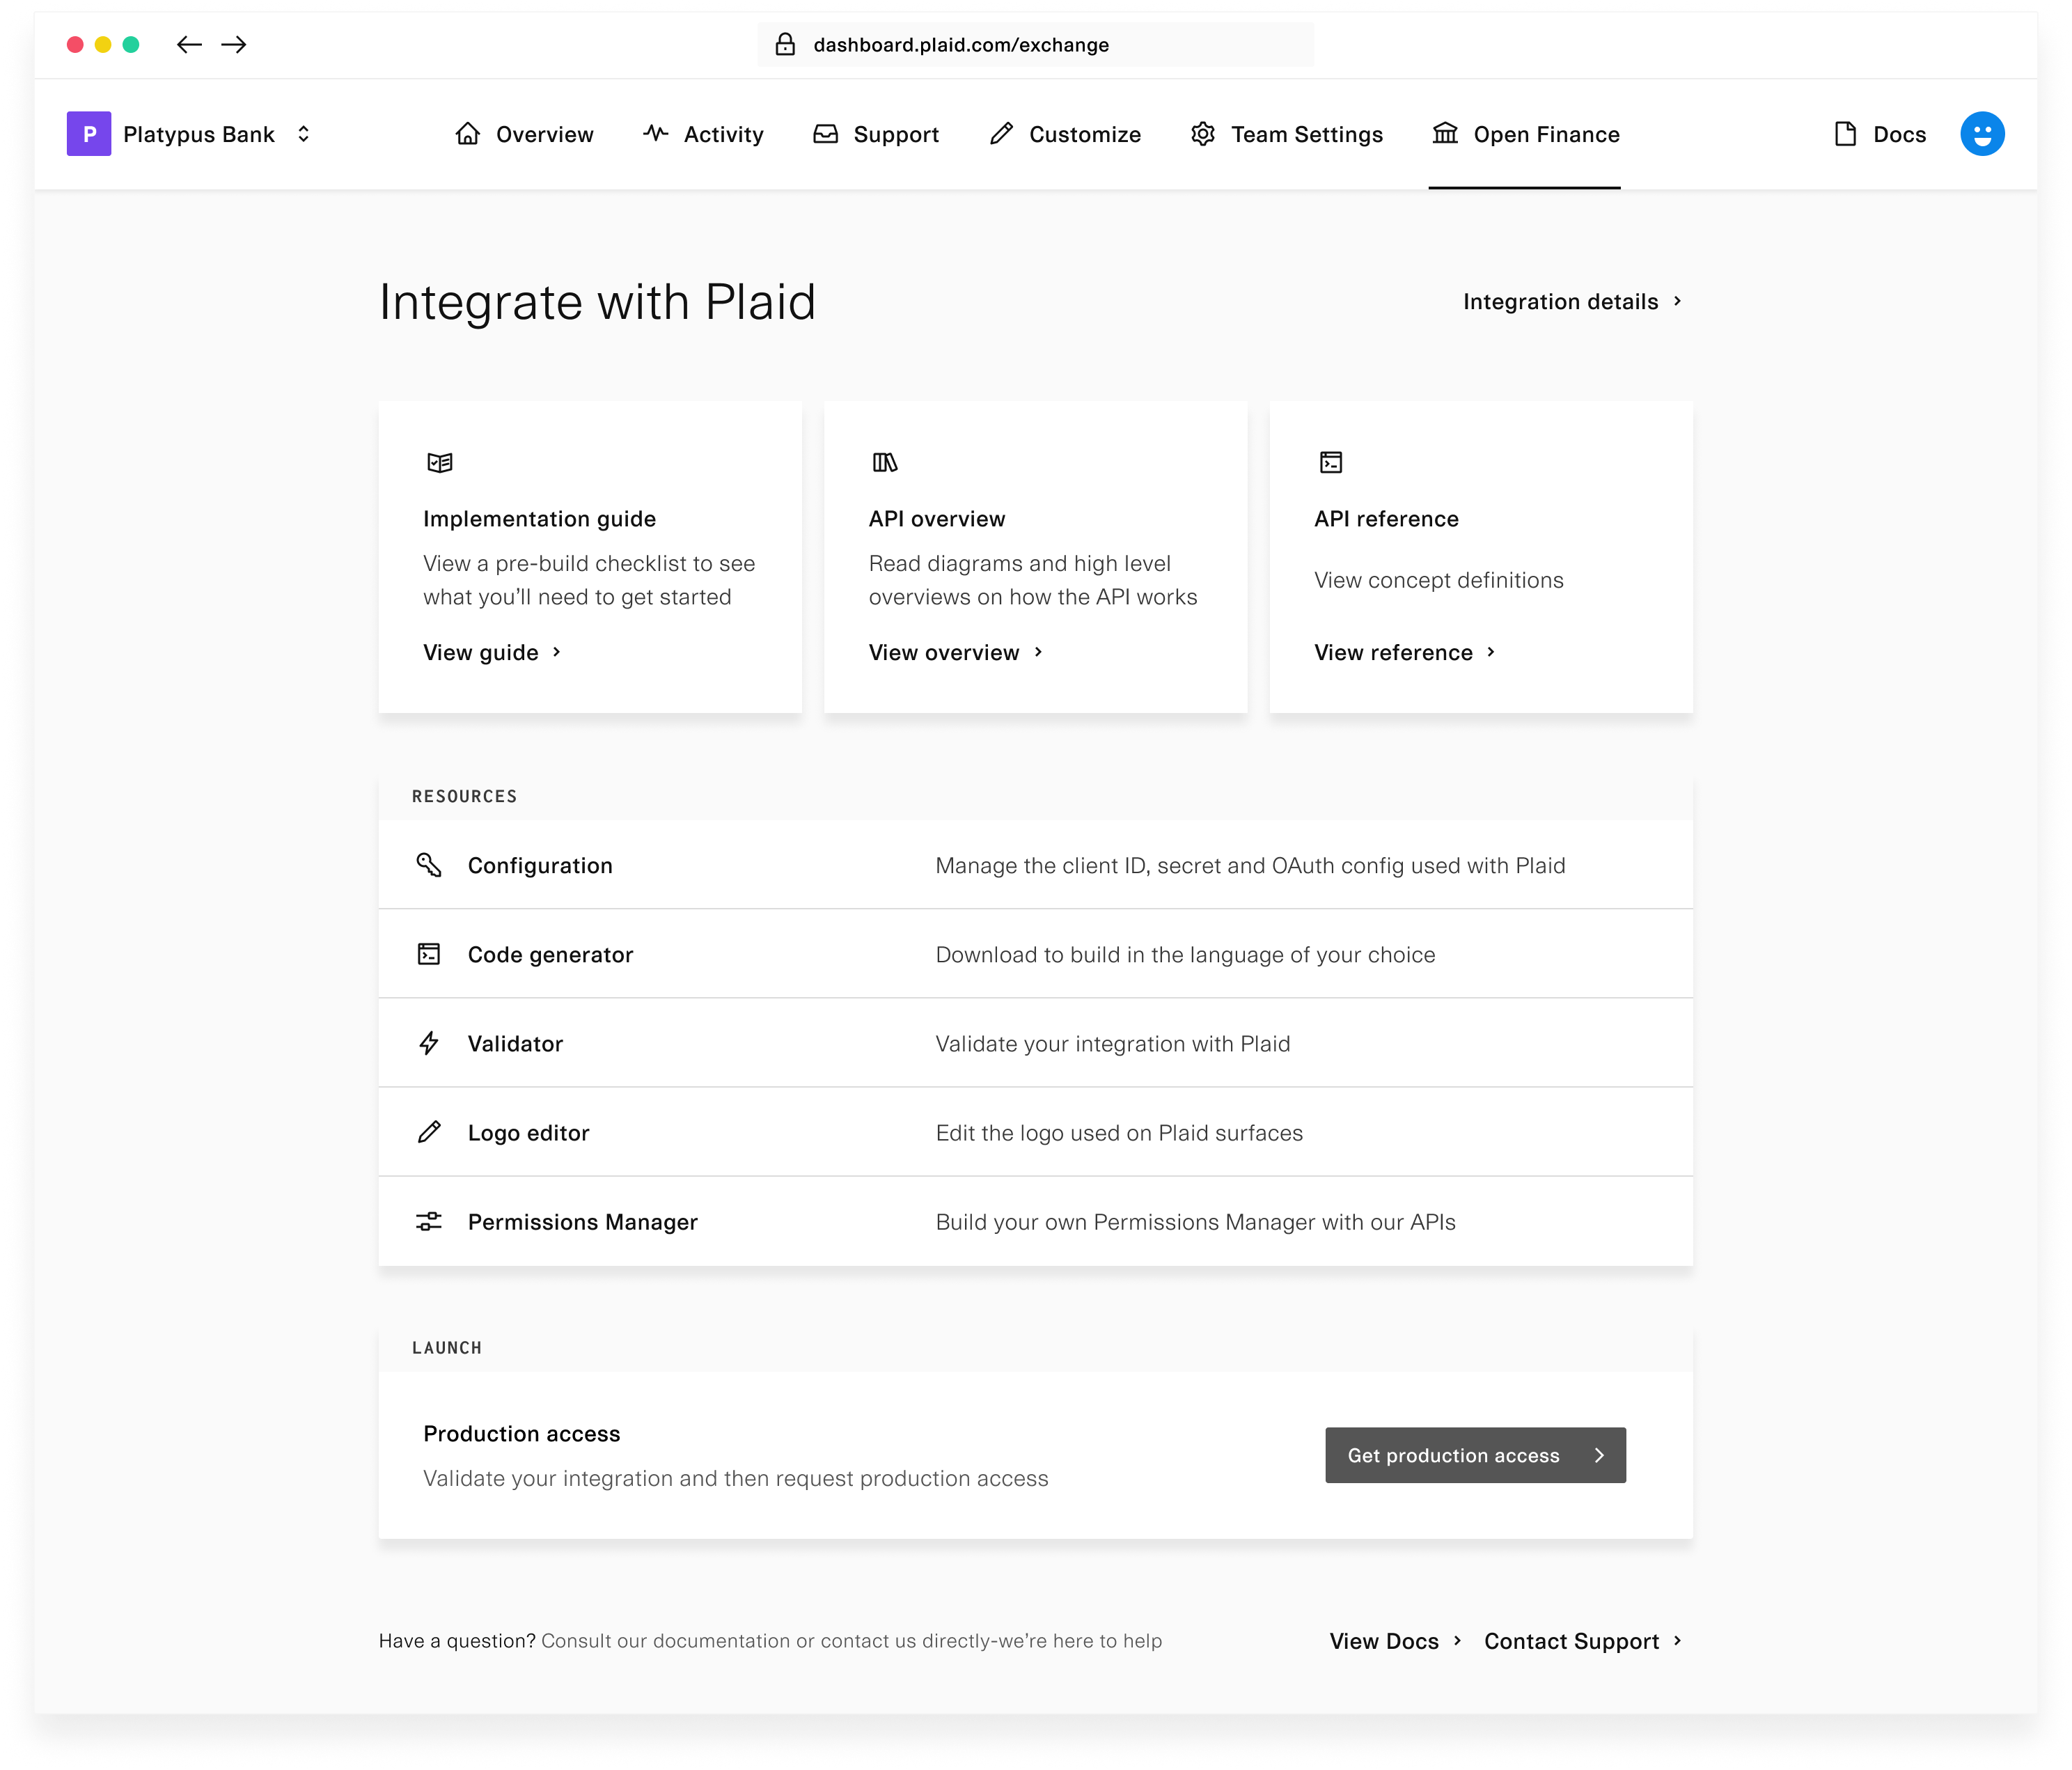Open the Support tab
2072x1770 pixels.
pos(876,134)
